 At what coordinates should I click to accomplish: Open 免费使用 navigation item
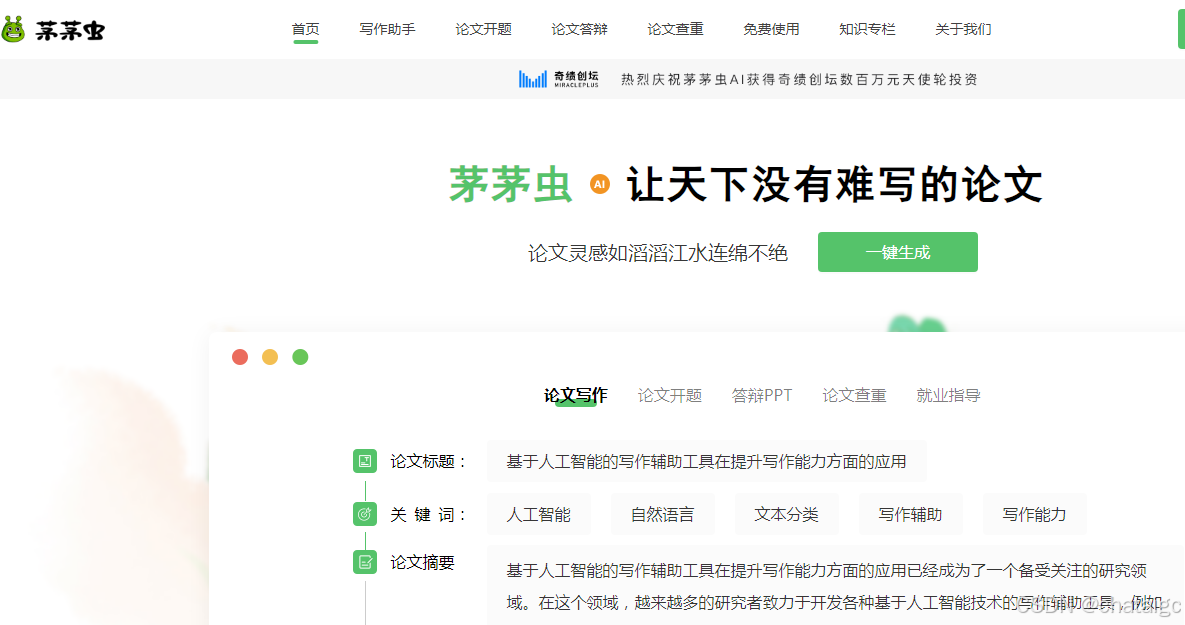pyautogui.click(x=772, y=29)
